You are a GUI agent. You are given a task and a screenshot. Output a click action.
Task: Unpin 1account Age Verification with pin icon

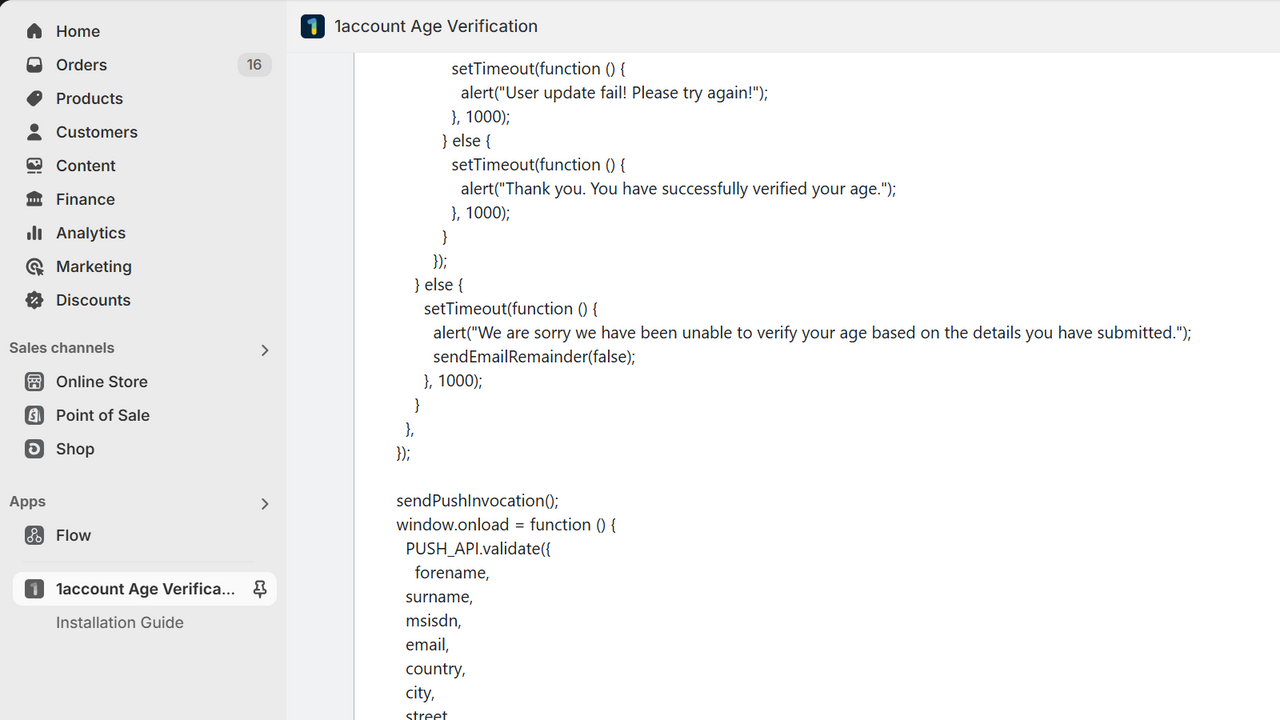point(260,589)
